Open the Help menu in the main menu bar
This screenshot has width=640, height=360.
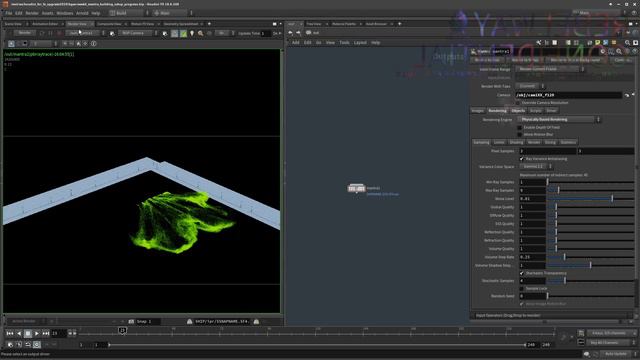click(96, 13)
